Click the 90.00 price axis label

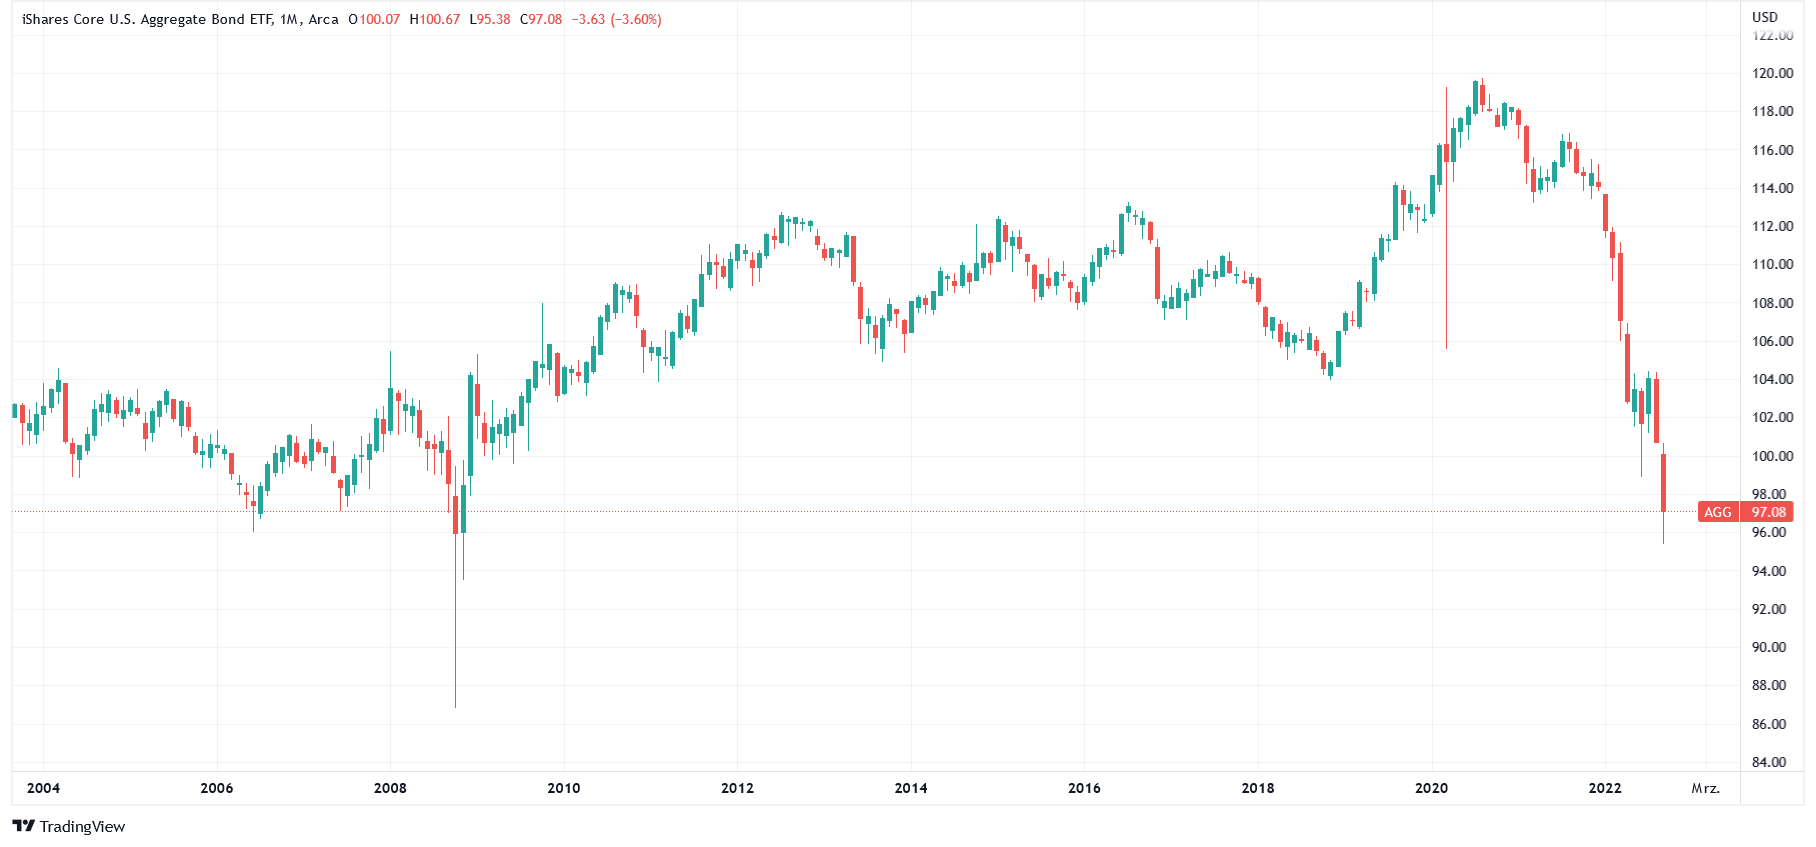1769,647
